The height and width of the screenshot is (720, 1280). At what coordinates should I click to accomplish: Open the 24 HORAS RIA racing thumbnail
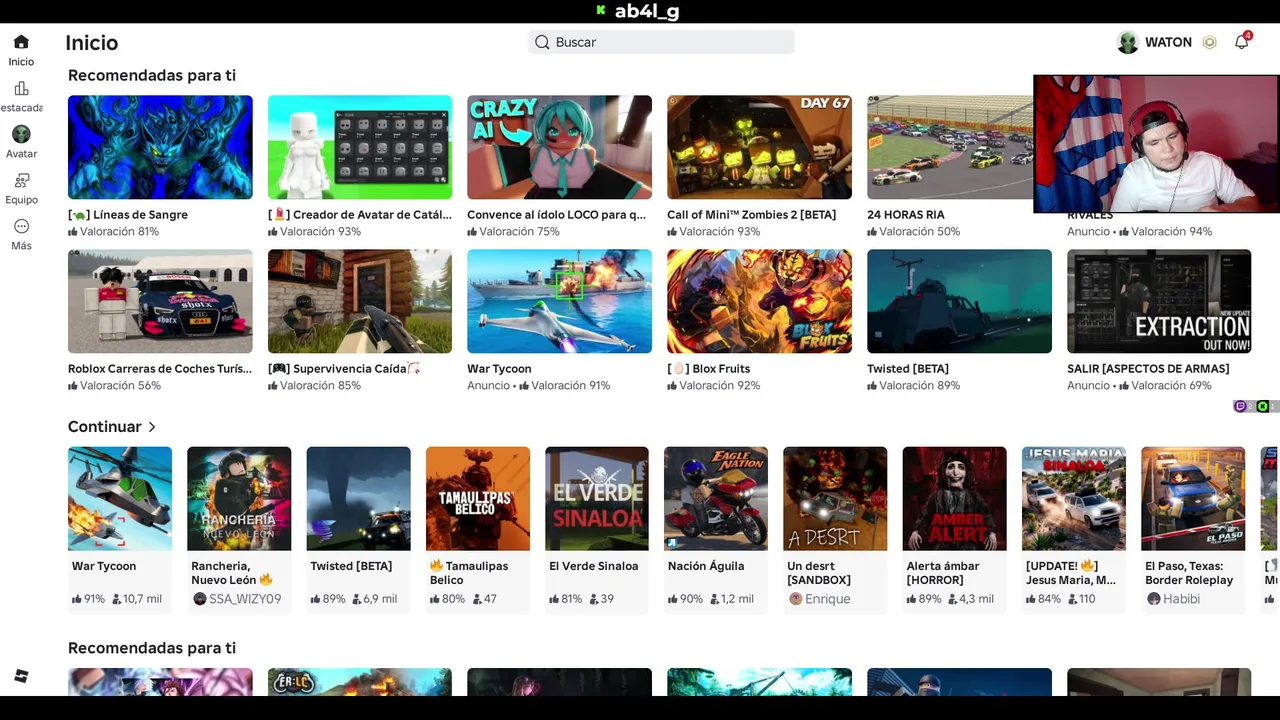(950, 147)
